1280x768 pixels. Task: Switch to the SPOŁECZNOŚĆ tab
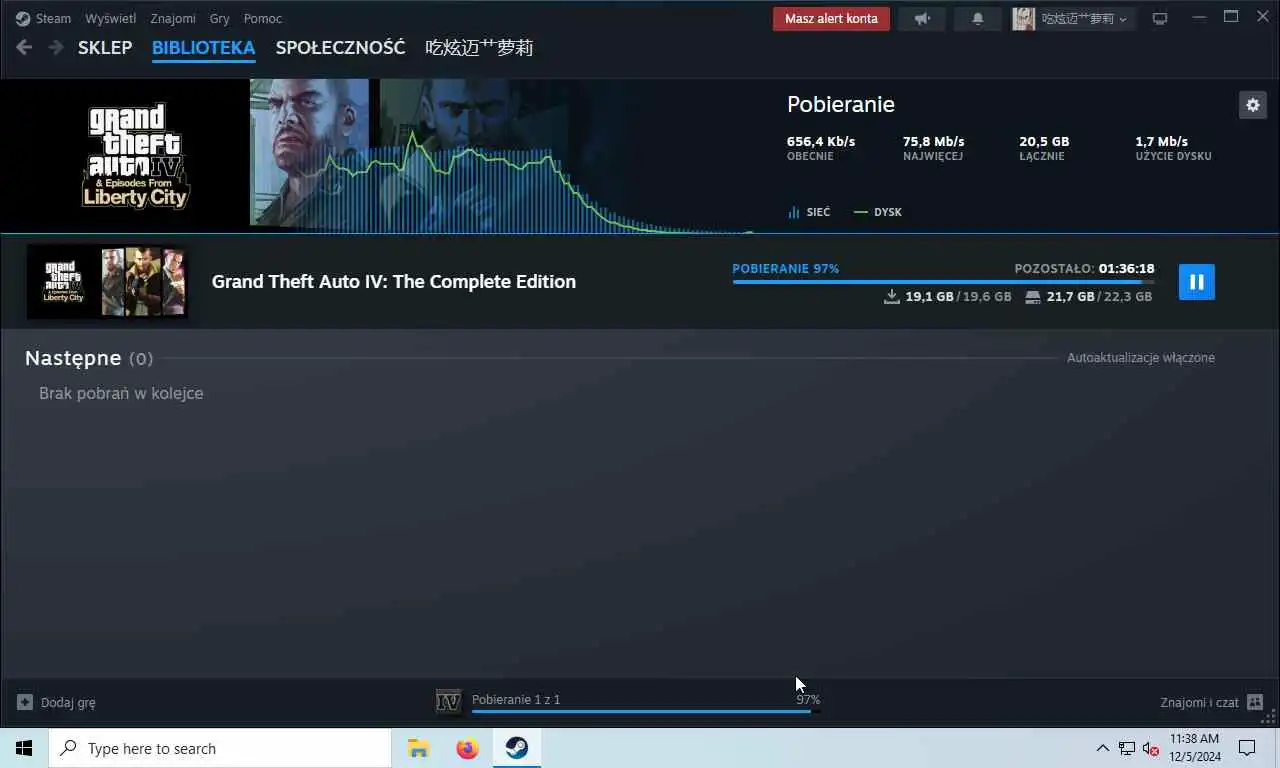[x=340, y=47]
